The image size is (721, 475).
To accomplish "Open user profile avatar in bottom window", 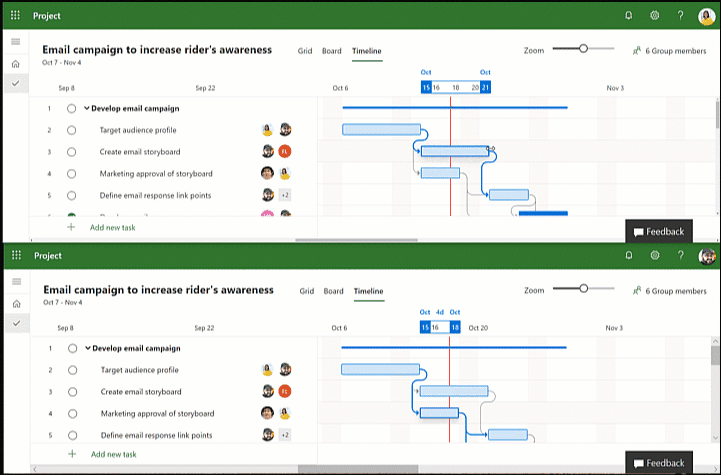I will (707, 256).
